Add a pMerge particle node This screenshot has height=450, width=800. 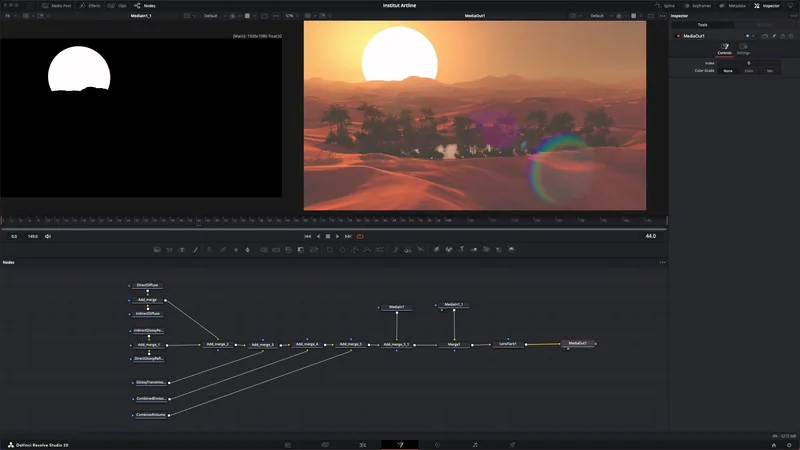408,249
